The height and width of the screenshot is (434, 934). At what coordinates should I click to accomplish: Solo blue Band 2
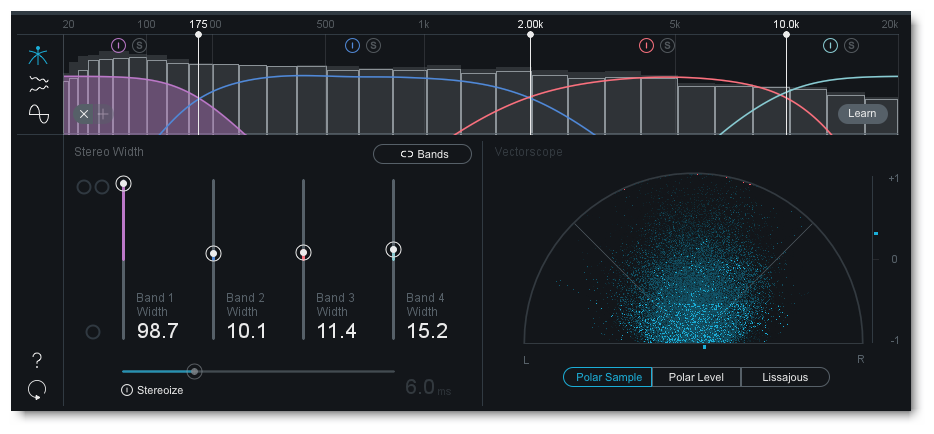[x=373, y=45]
